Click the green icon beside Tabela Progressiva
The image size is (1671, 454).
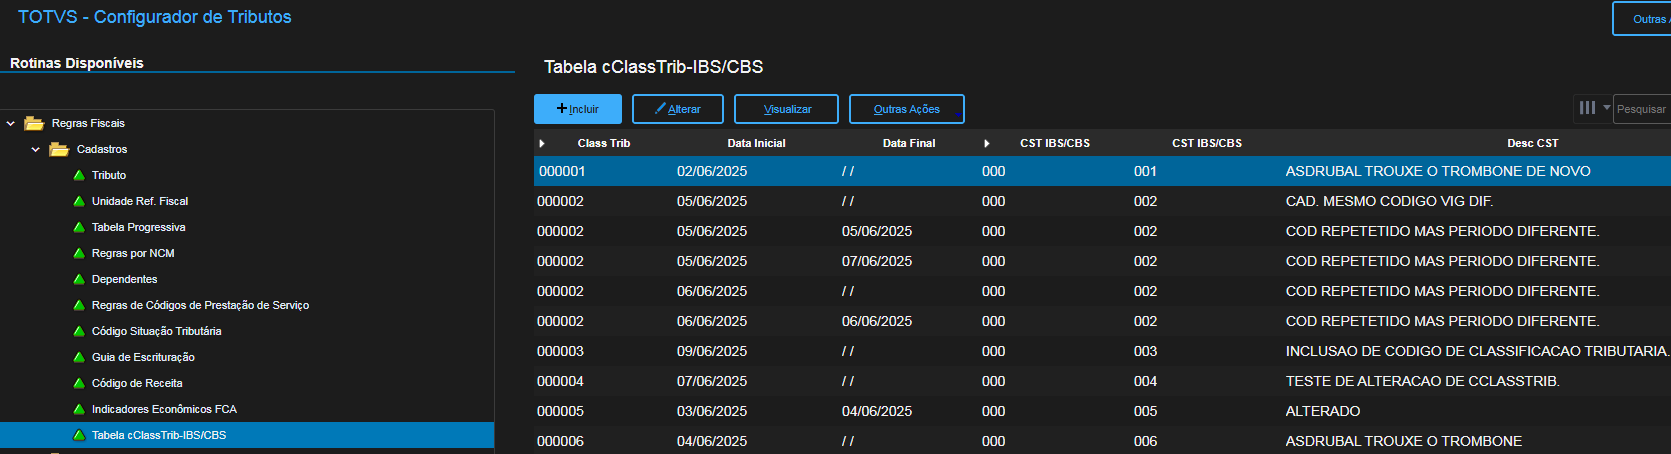pos(79,227)
